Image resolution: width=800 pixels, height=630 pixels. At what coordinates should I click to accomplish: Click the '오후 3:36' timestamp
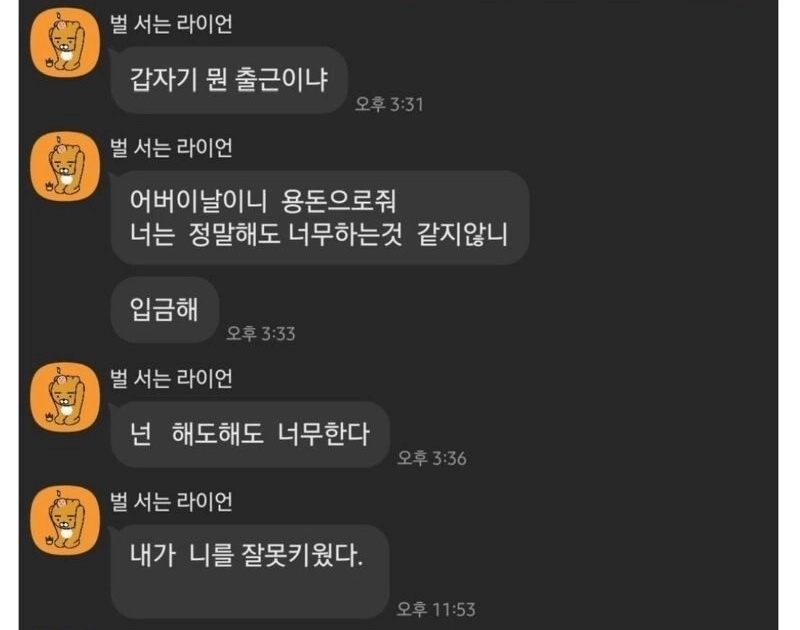point(432,458)
